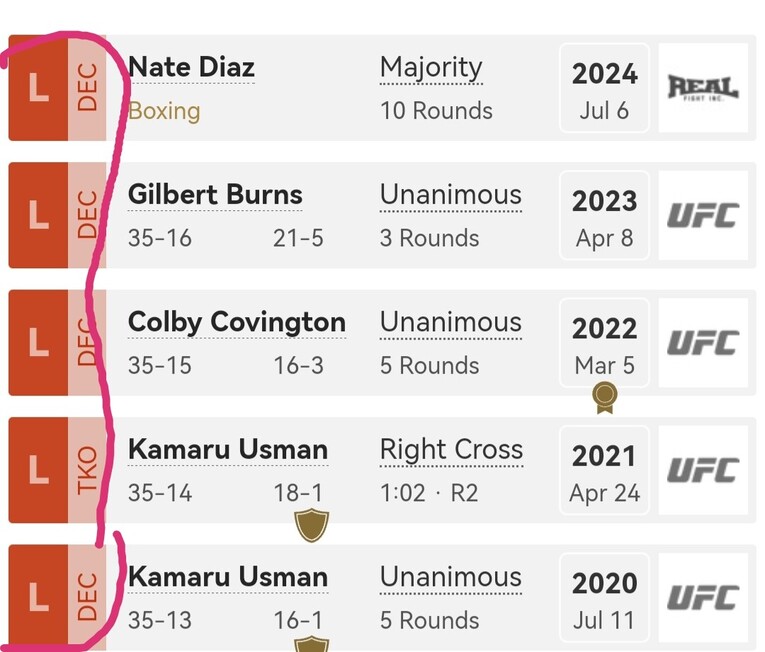This screenshot has height=652, width=765.
Task: Click the UFC logo for the Colby Covington fight
Action: coord(703,343)
